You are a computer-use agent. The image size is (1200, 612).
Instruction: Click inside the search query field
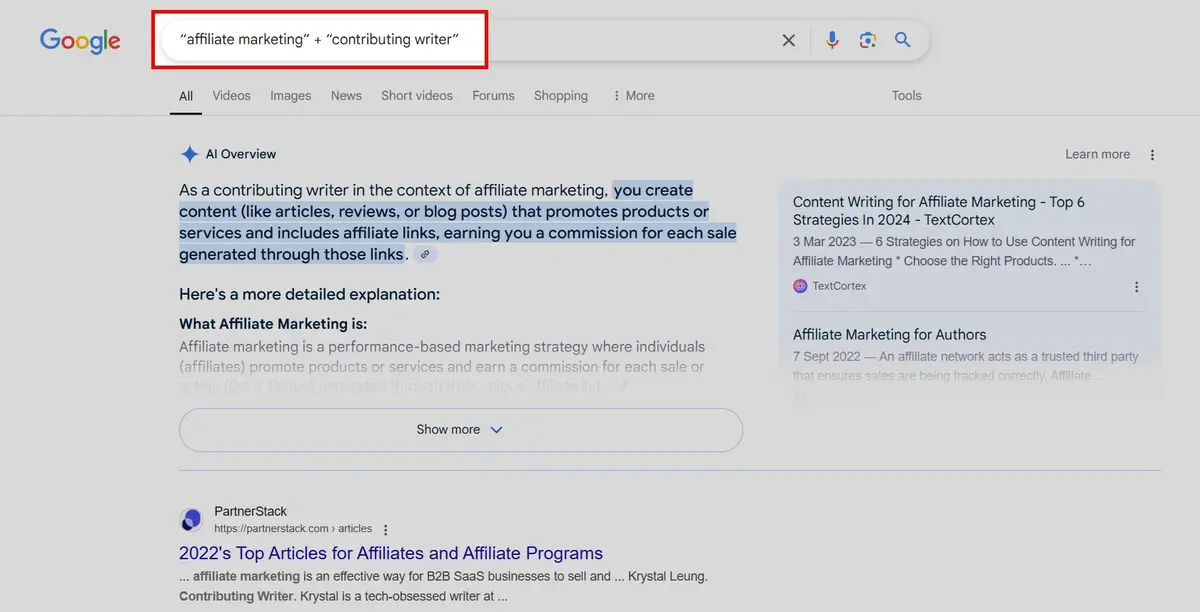(470, 40)
